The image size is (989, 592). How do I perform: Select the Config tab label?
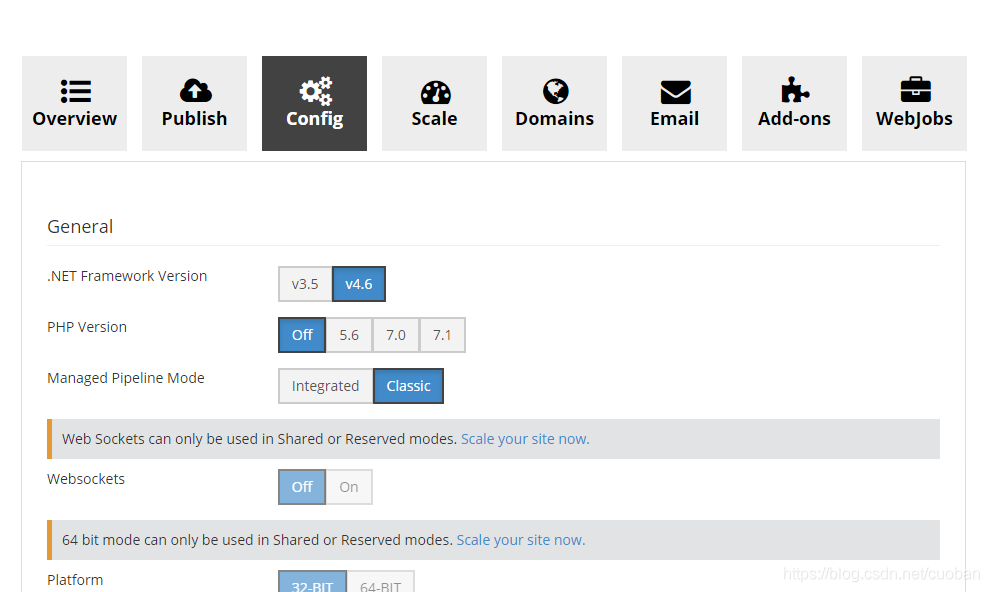[x=314, y=119]
